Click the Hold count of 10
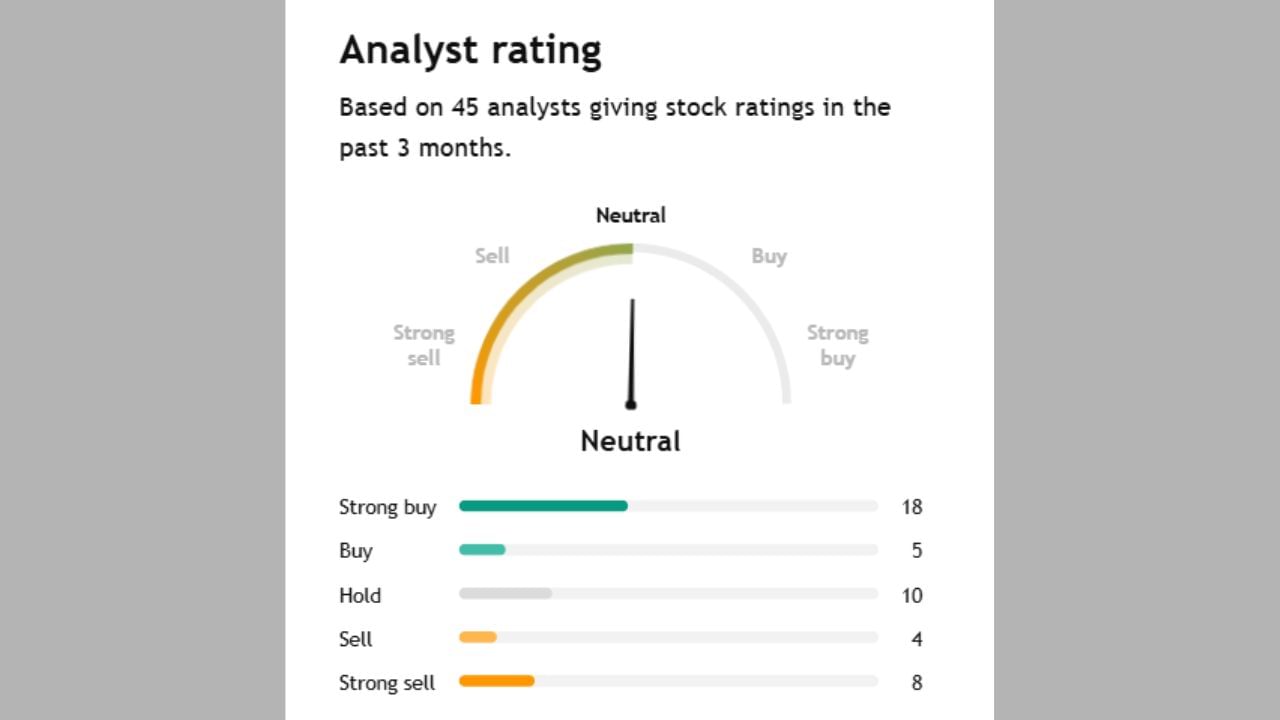 (x=911, y=595)
